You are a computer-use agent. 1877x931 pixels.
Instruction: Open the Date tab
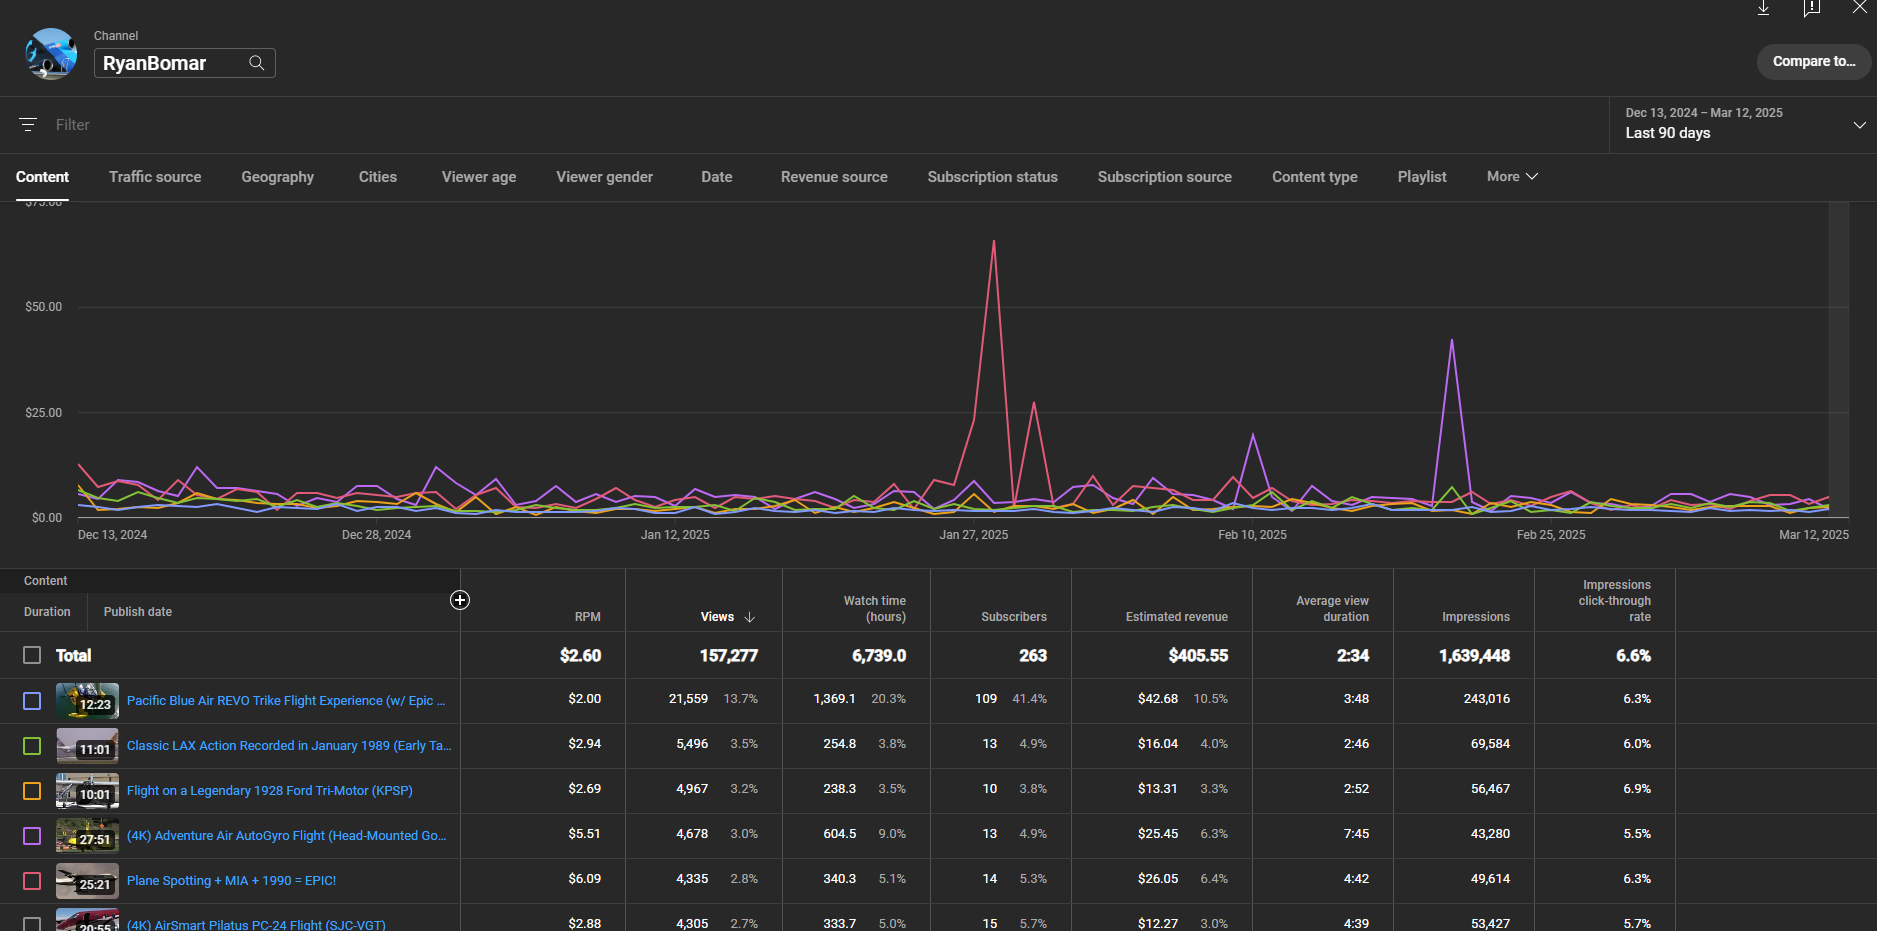(x=717, y=177)
